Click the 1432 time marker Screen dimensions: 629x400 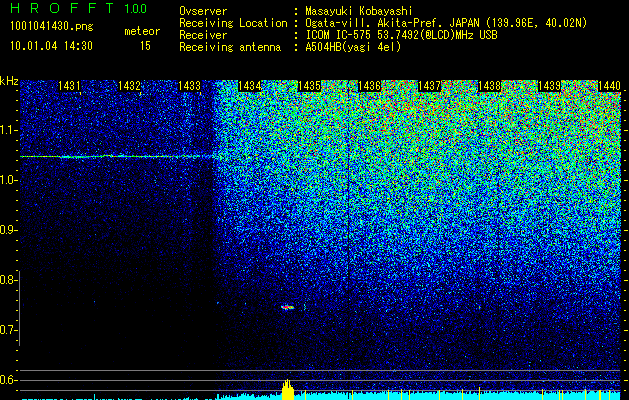coord(130,86)
